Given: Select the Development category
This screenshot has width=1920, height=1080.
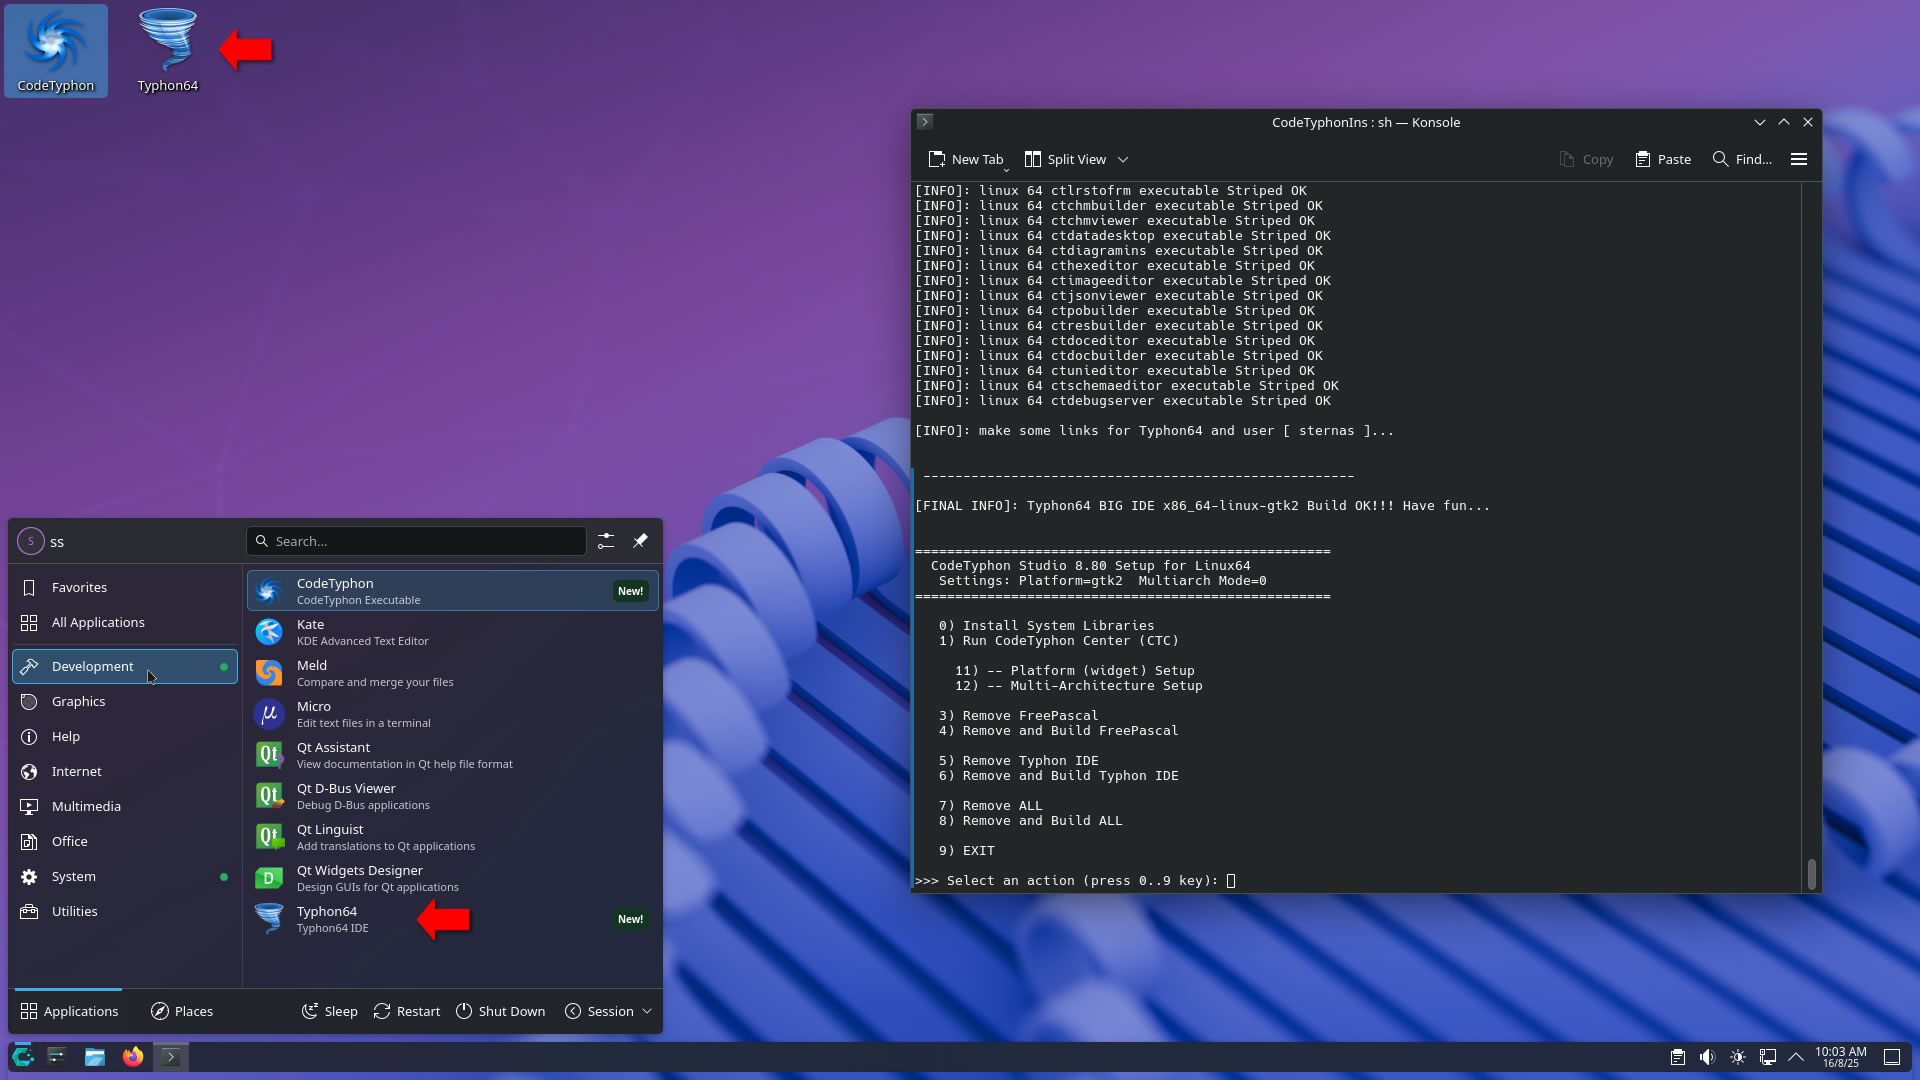Looking at the screenshot, I should pos(125,666).
